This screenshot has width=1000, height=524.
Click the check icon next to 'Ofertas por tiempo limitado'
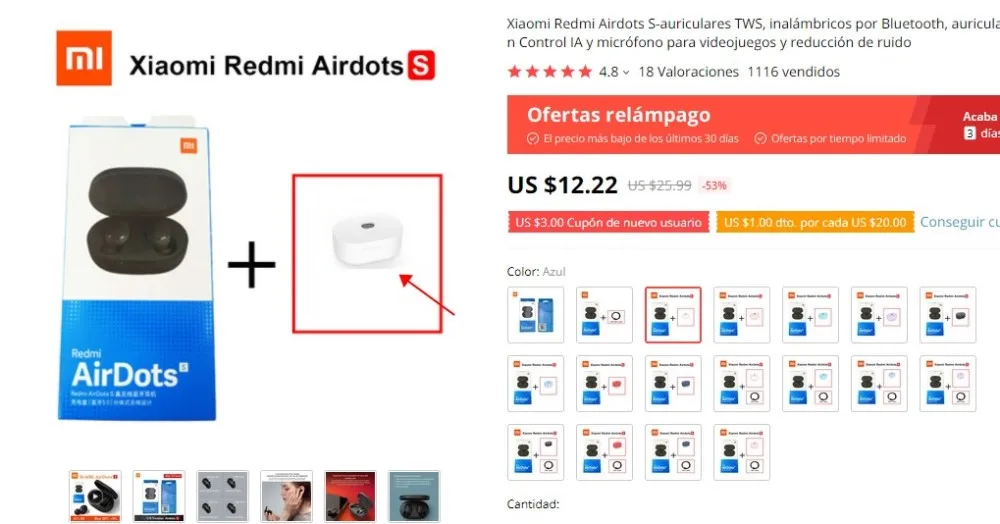tap(760, 138)
